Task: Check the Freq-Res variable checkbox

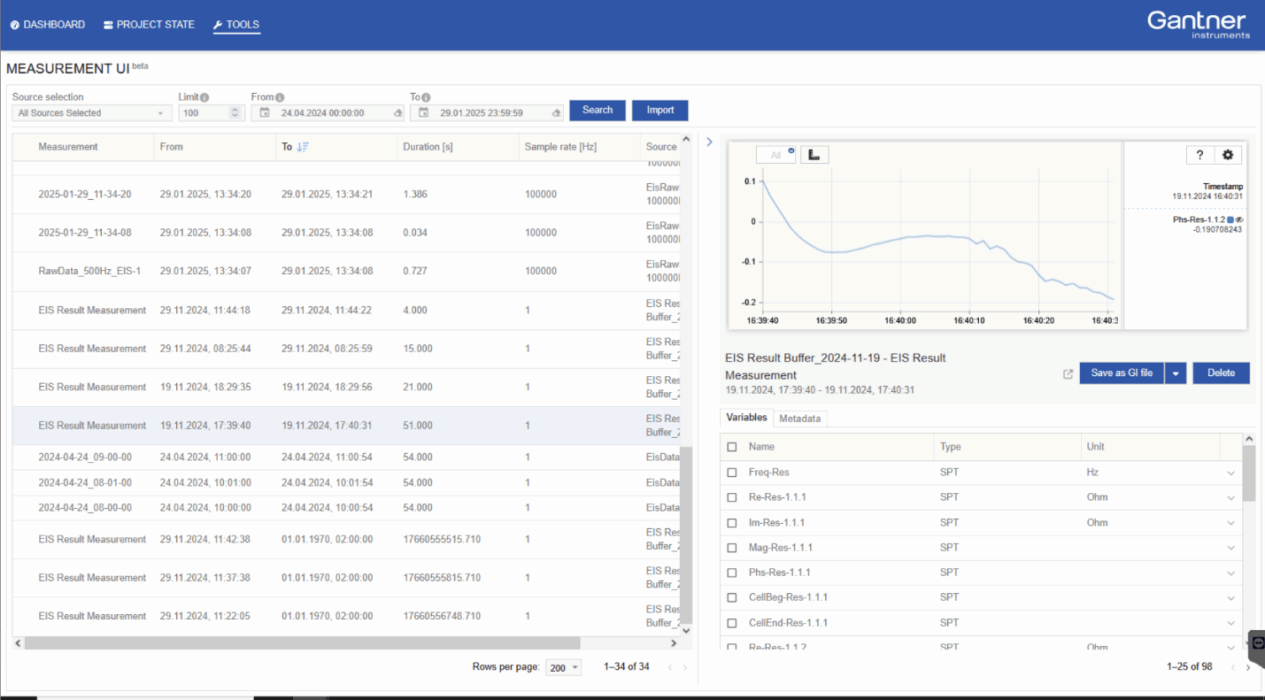Action: 732,471
